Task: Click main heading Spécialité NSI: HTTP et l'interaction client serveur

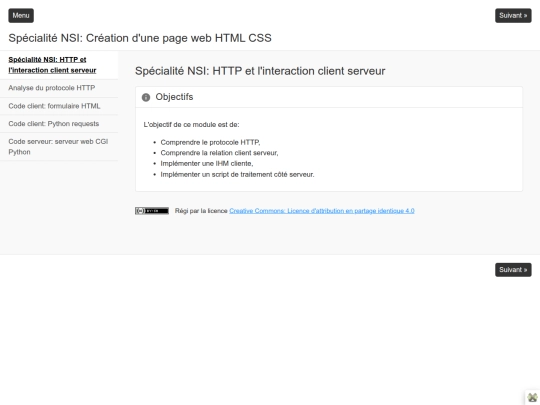Action: pyautogui.click(x=260, y=71)
